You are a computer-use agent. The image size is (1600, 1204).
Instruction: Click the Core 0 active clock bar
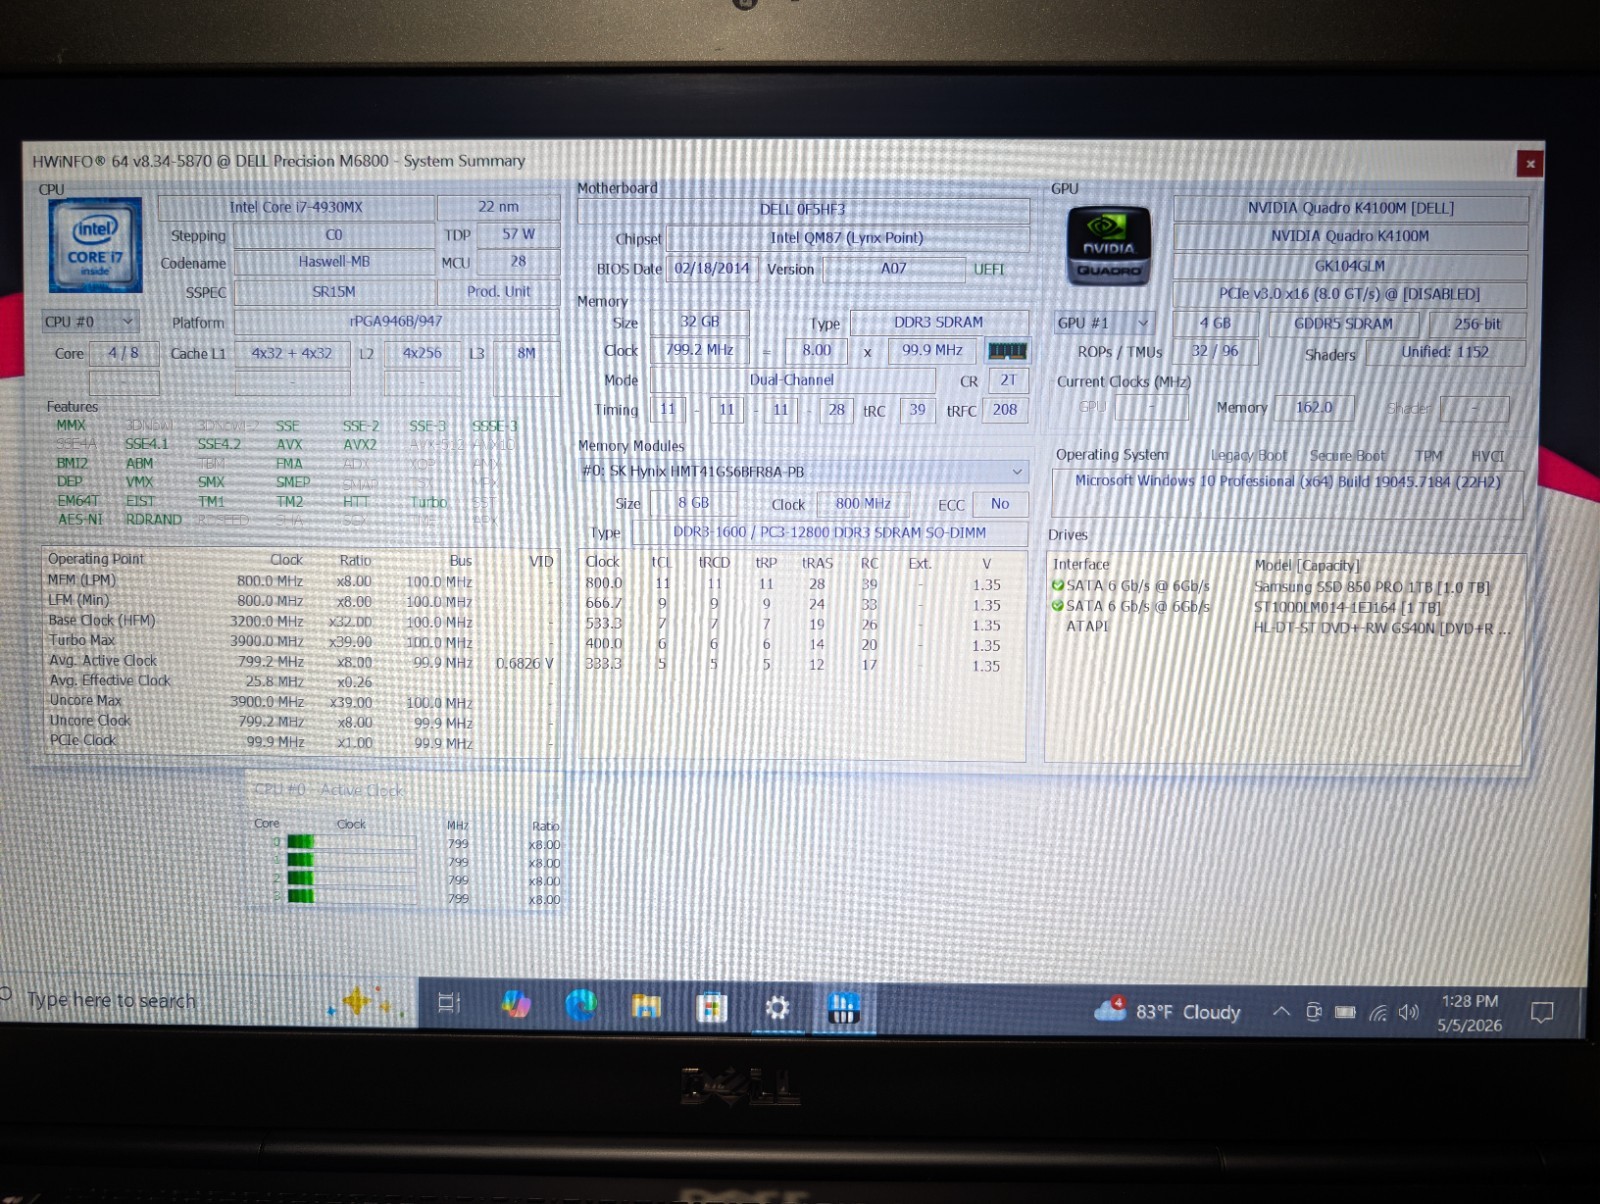pos(351,842)
